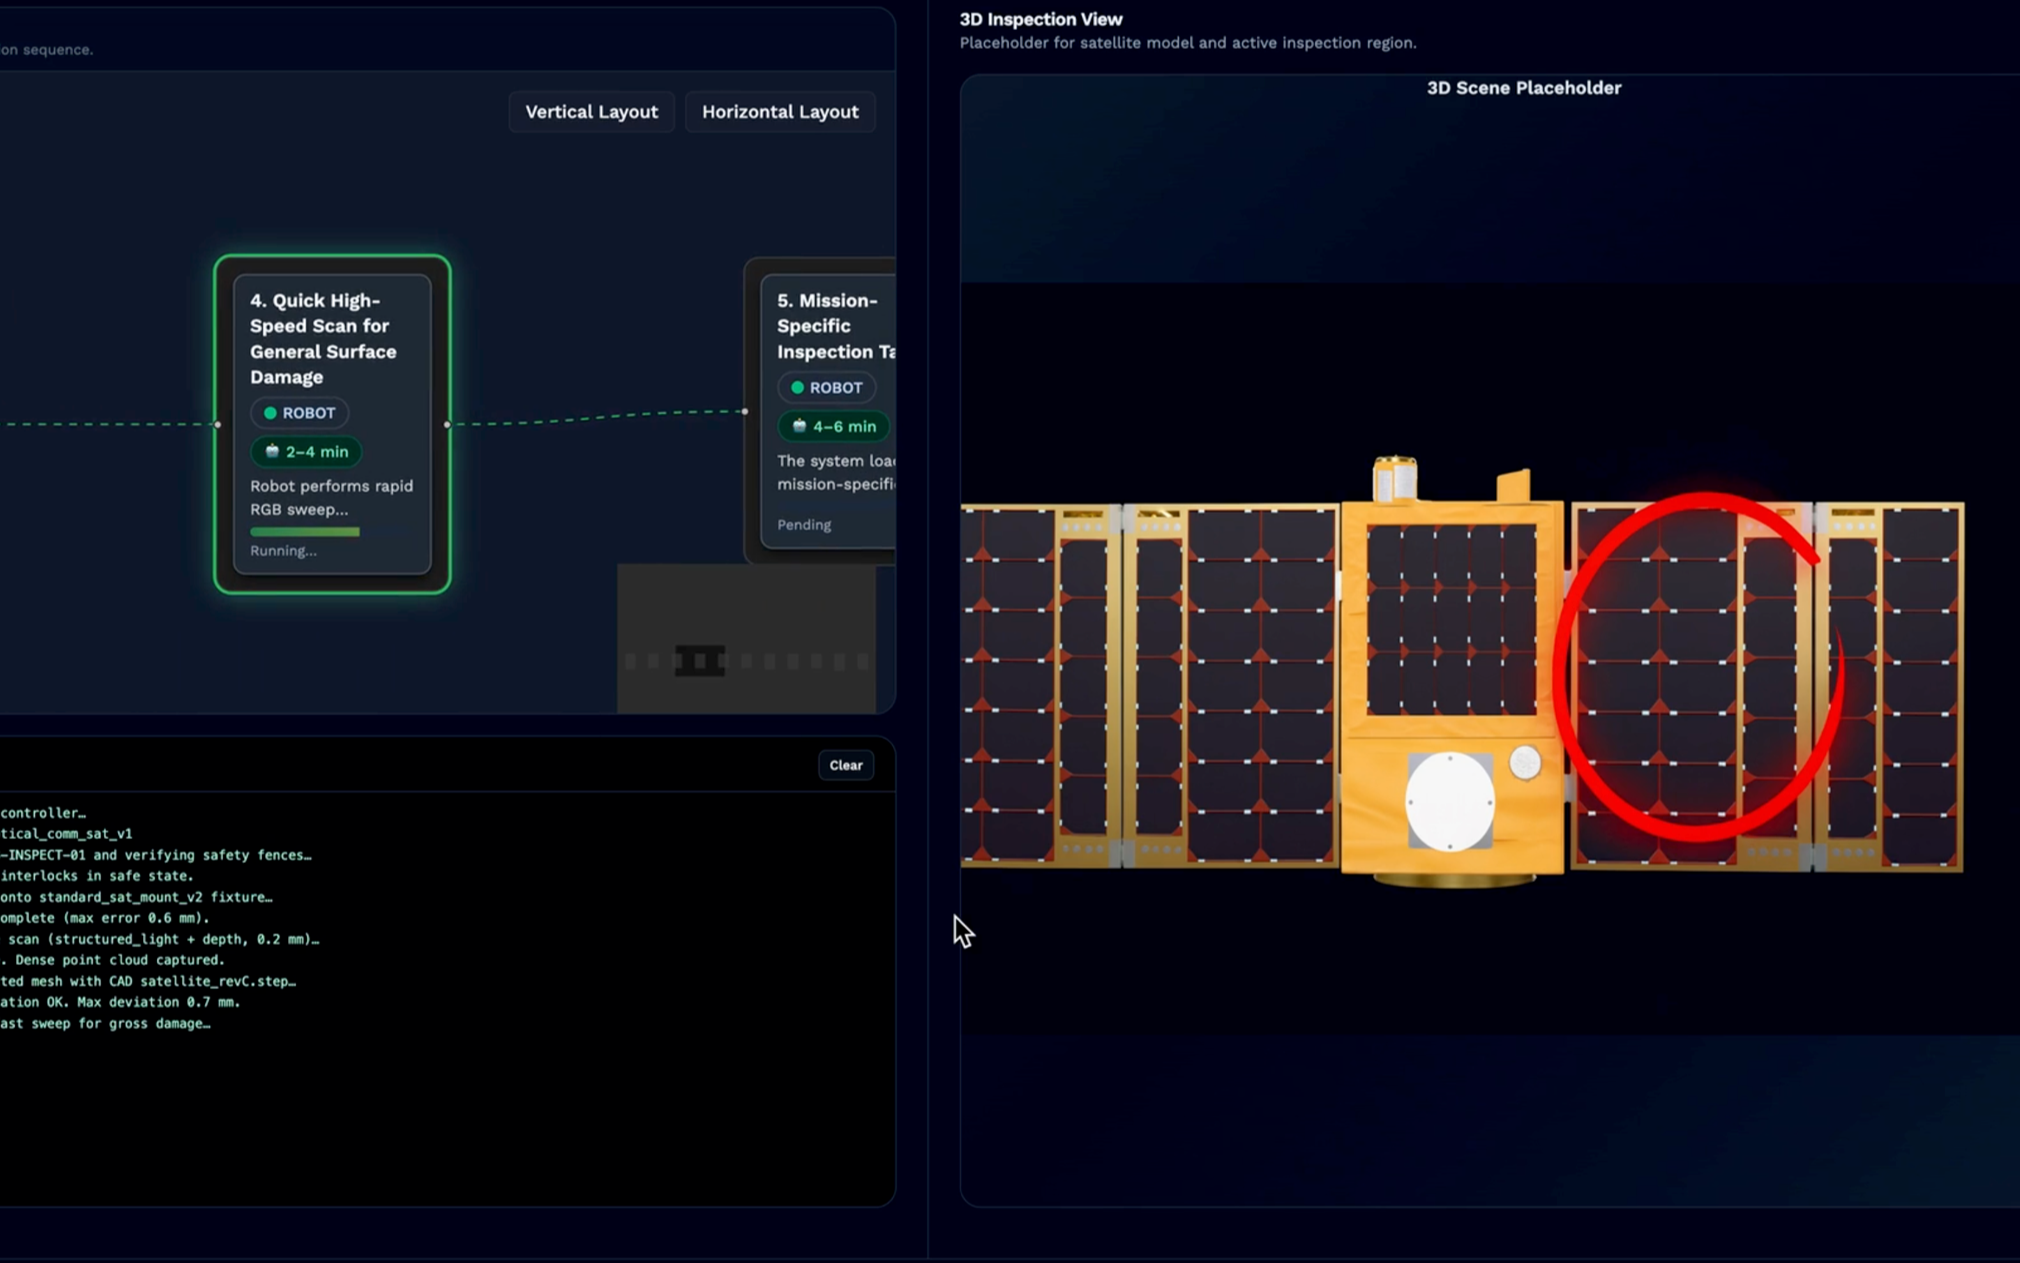
Task: Click the green ROBOT status dot on step 4
Action: click(270, 413)
